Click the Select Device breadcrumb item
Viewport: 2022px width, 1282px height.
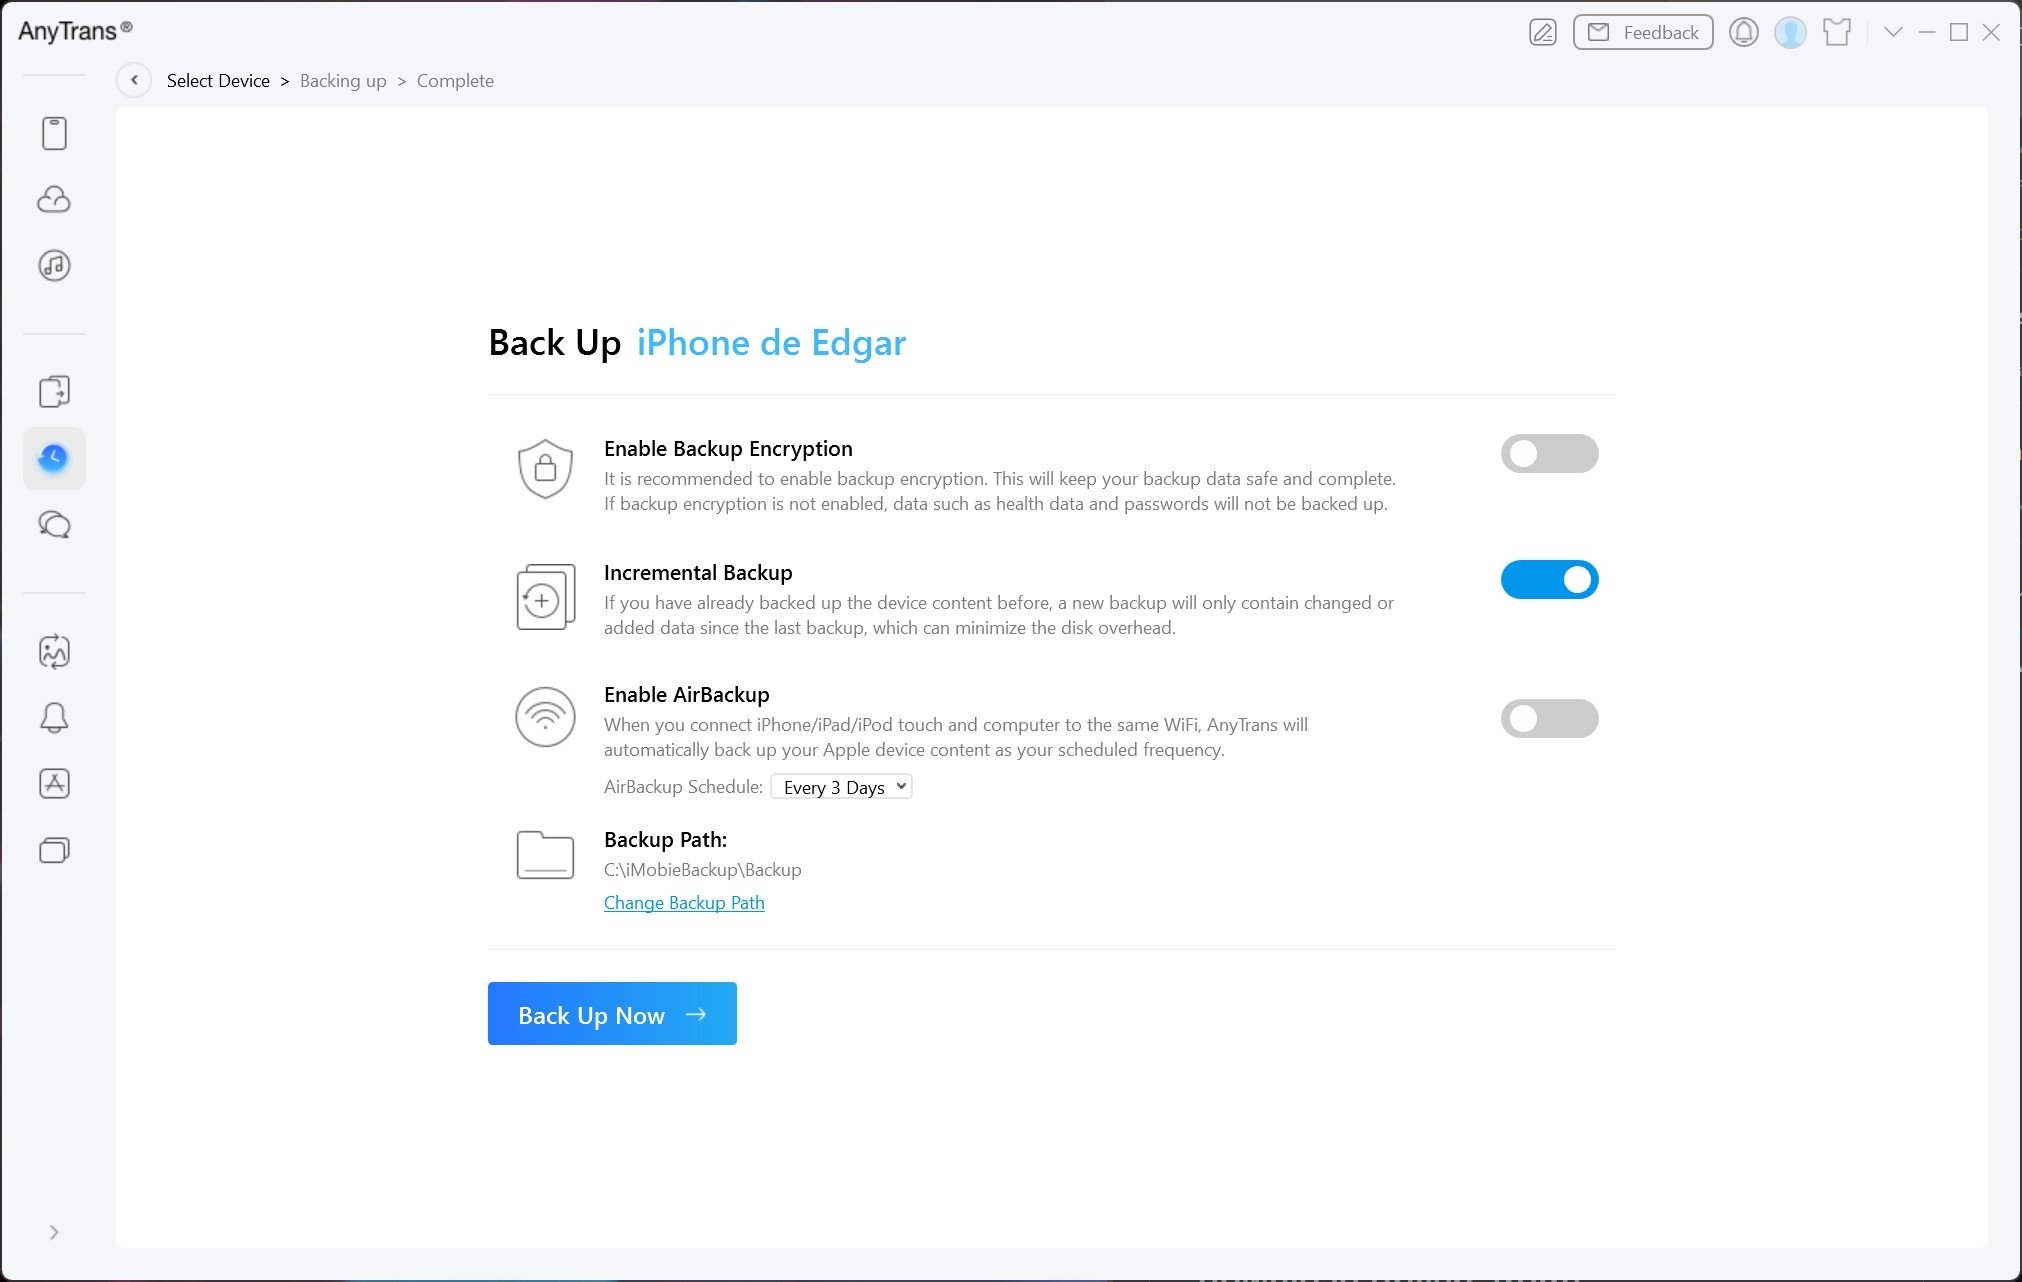[218, 80]
